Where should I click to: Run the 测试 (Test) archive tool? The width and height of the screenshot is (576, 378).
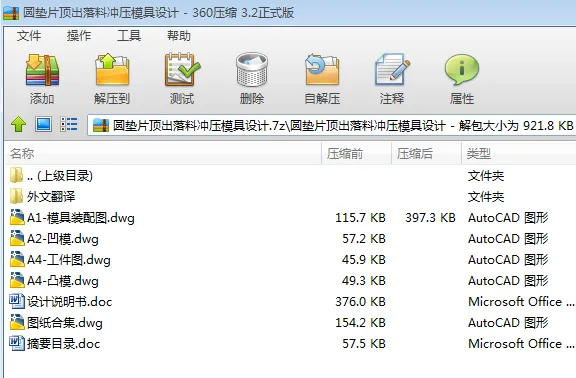click(182, 70)
